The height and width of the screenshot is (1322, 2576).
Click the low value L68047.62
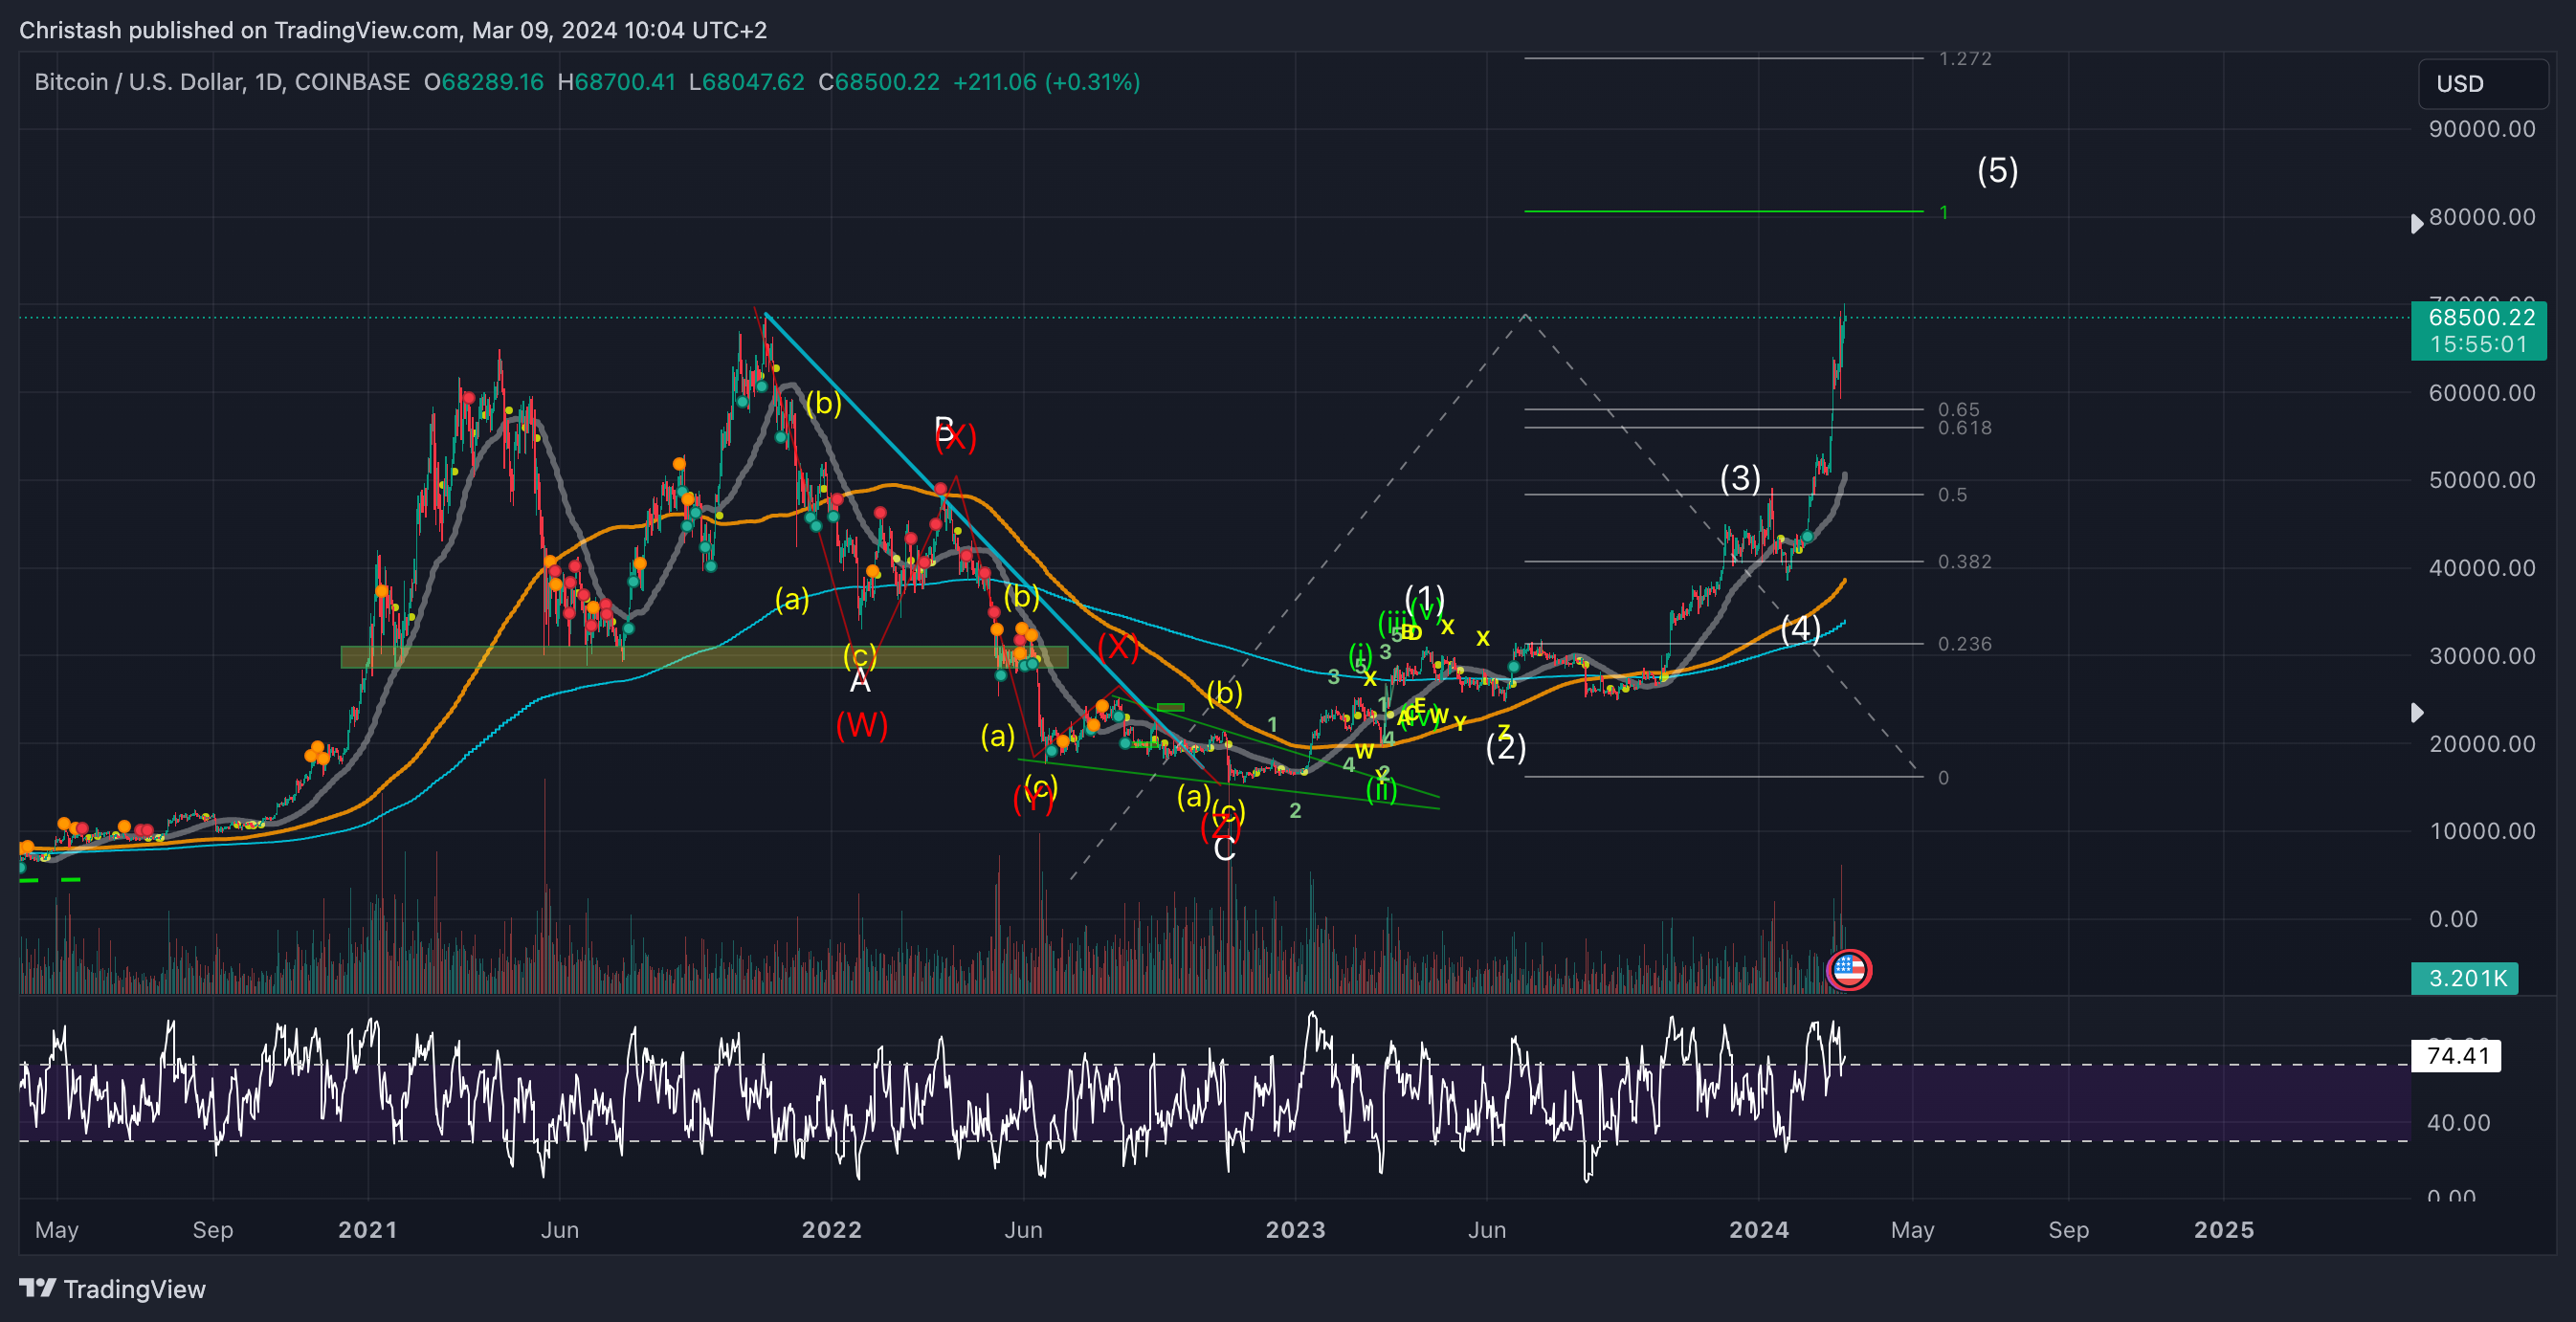pos(746,82)
